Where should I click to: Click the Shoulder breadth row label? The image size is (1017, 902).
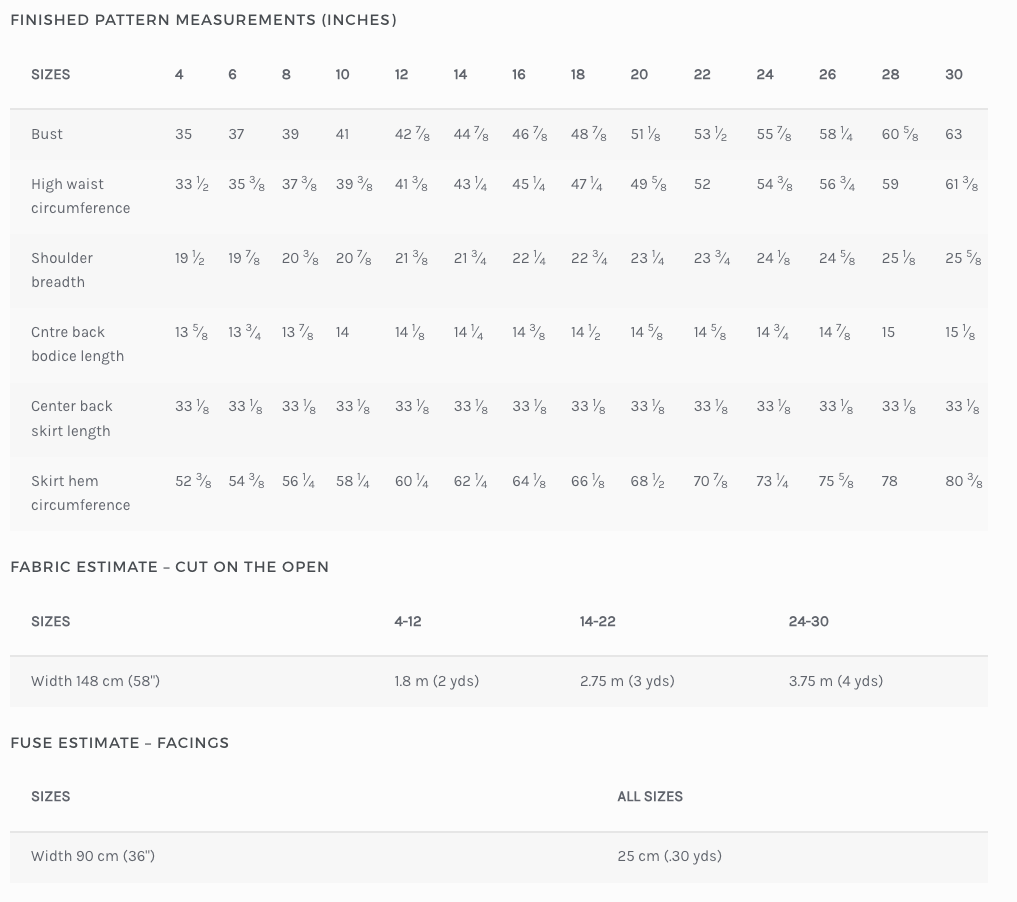click(62, 270)
